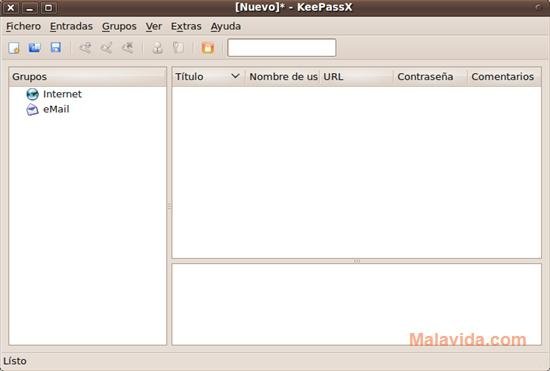Sort entries by the Comentarios column header
This screenshot has height=371, width=550.
[504, 76]
